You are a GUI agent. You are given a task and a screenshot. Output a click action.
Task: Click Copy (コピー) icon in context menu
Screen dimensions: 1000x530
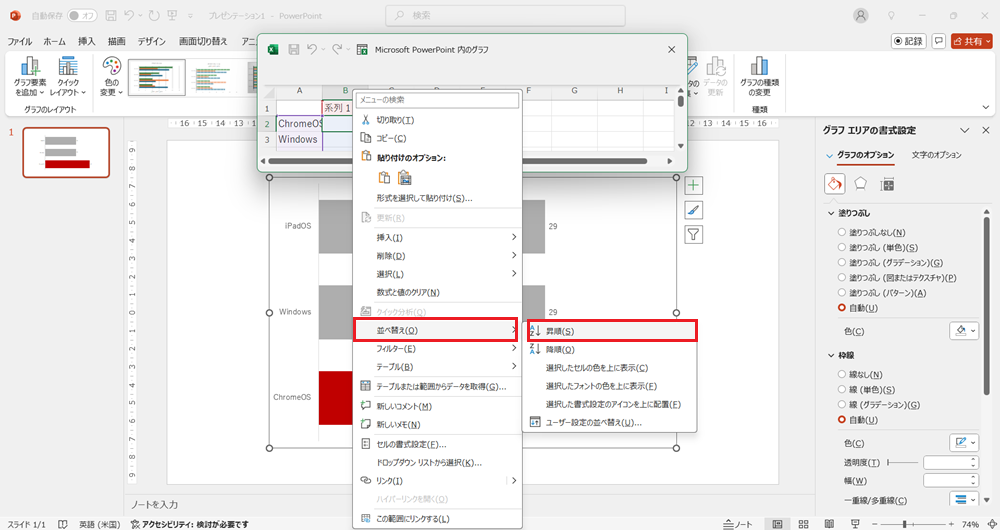click(365, 138)
